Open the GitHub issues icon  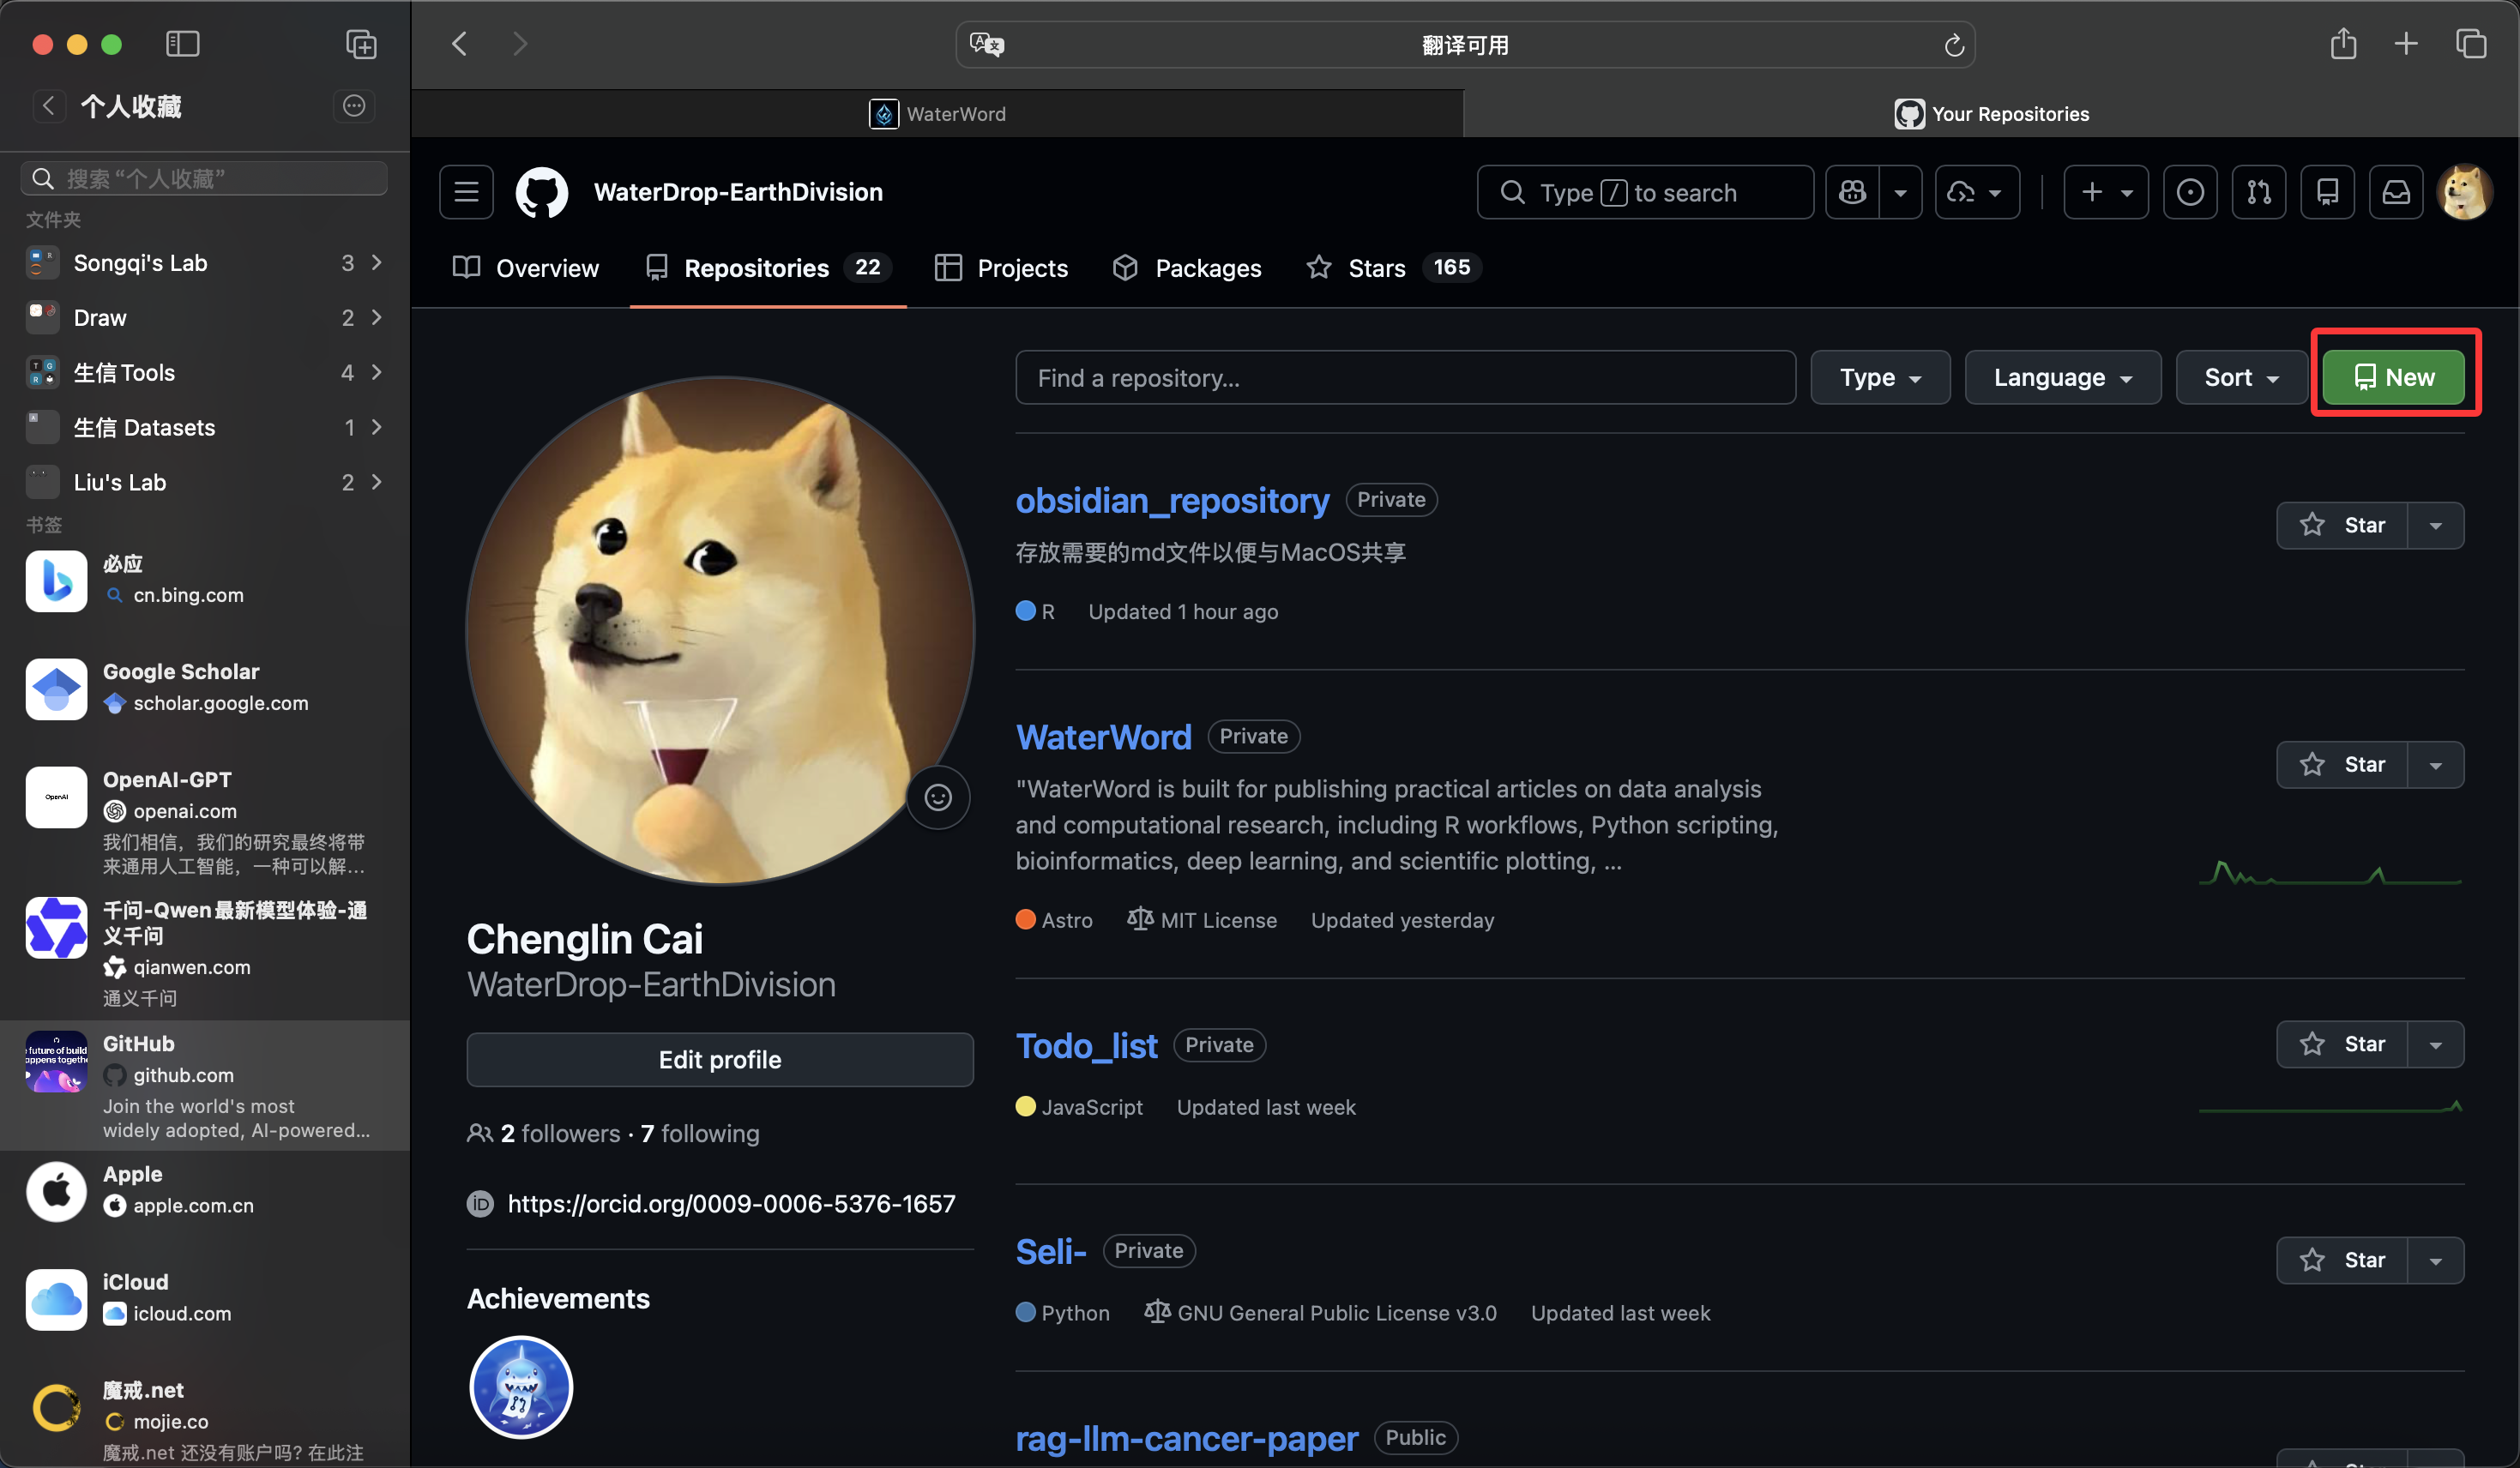[x=2190, y=192]
